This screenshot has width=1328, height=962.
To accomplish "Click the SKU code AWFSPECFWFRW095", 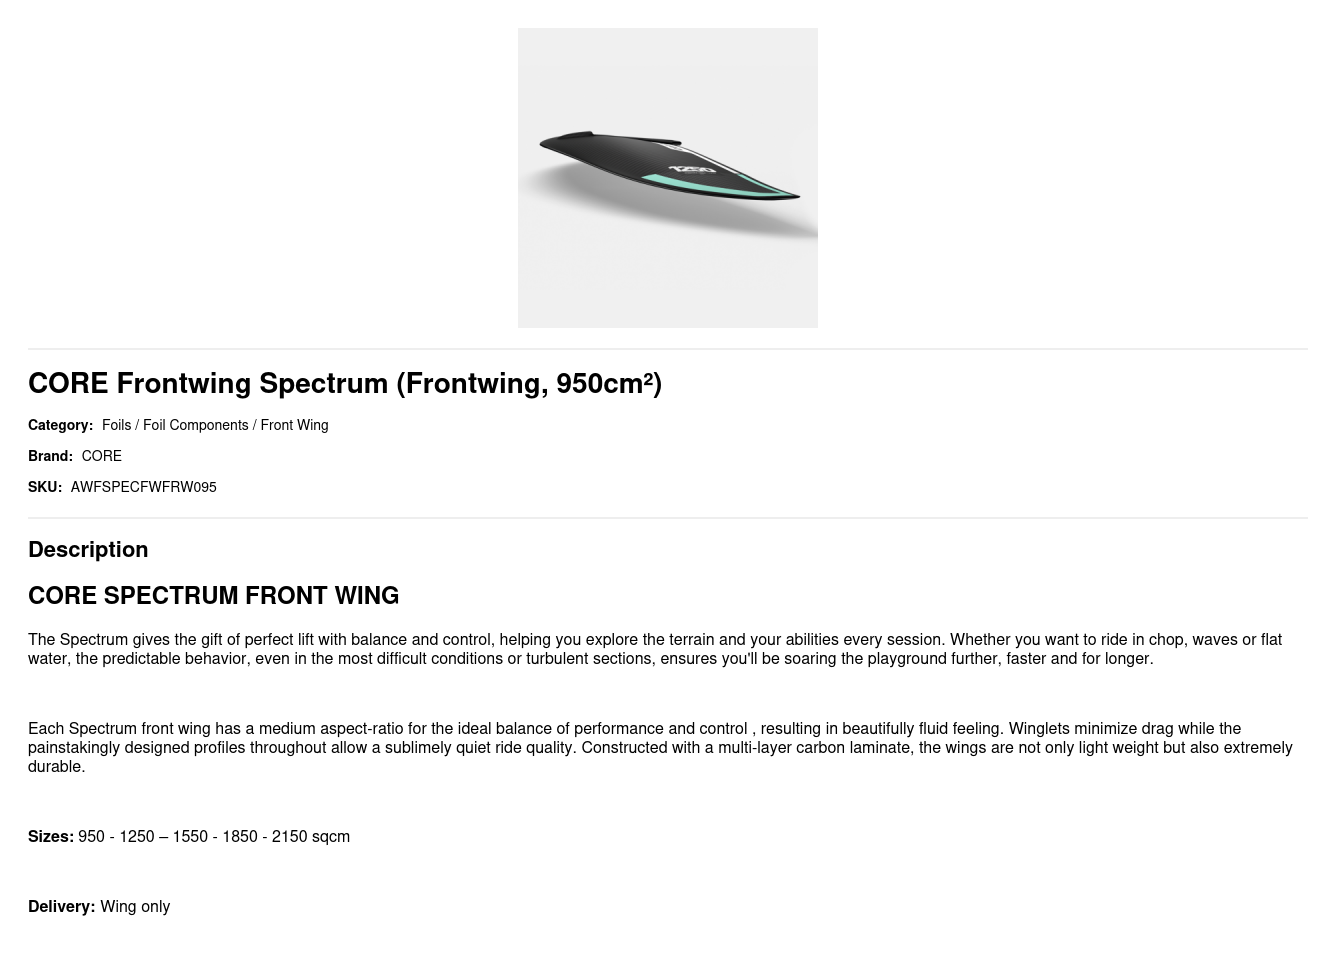I will click(x=143, y=487).
